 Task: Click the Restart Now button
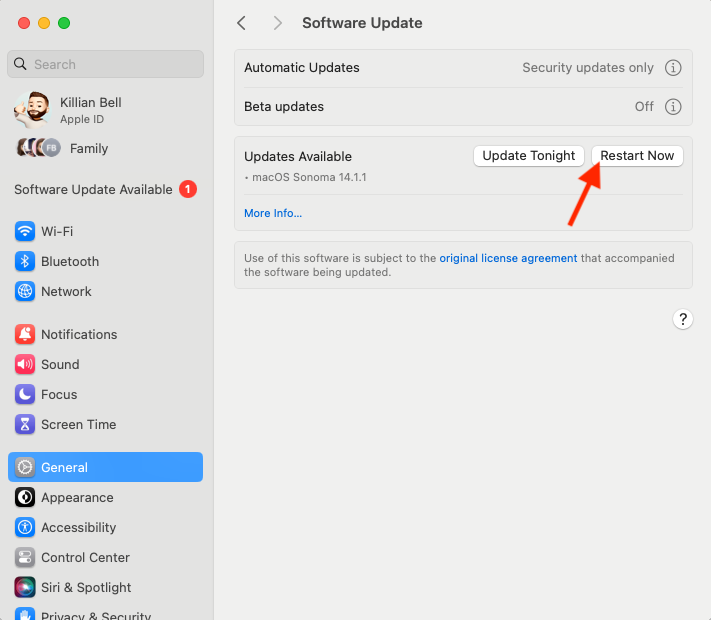click(x=637, y=156)
